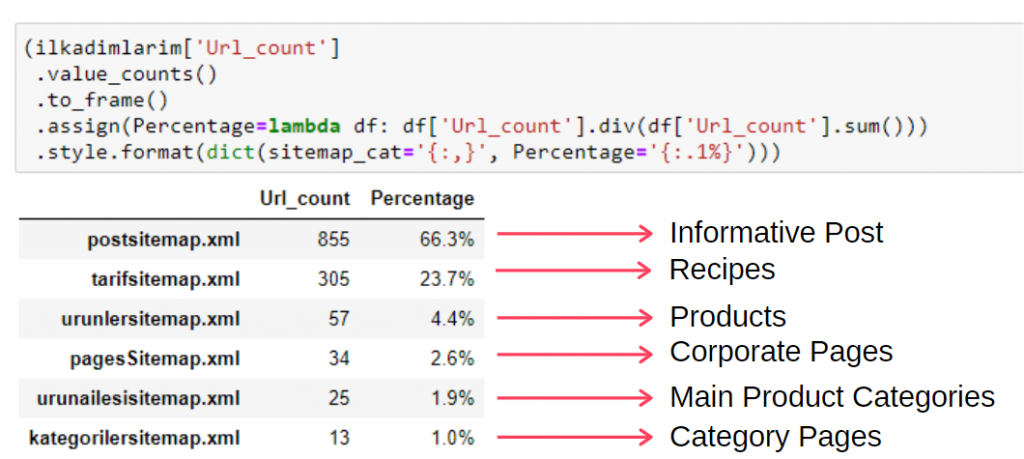The width and height of the screenshot is (1024, 459).
Task: Click the Corporate Pages annotation label
Action: pyautogui.click(x=781, y=353)
